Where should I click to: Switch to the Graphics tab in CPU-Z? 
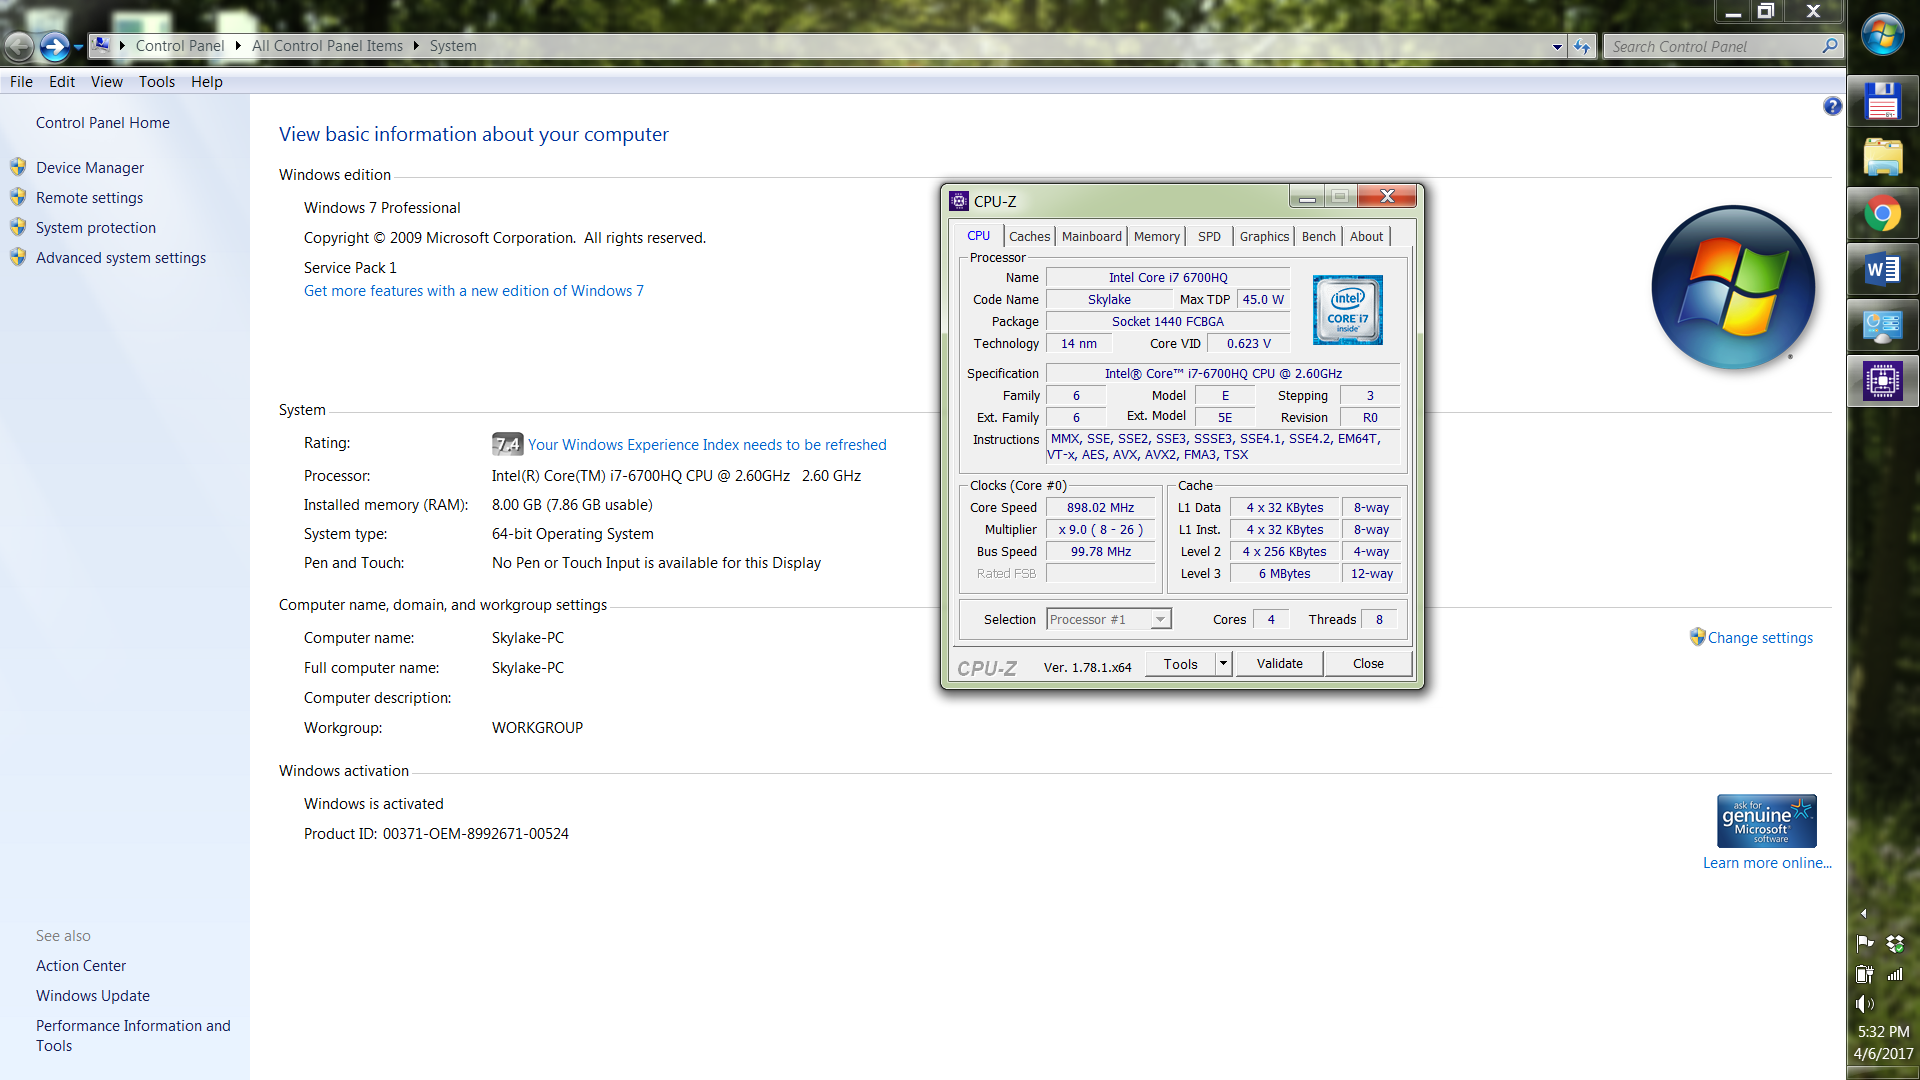coord(1264,237)
